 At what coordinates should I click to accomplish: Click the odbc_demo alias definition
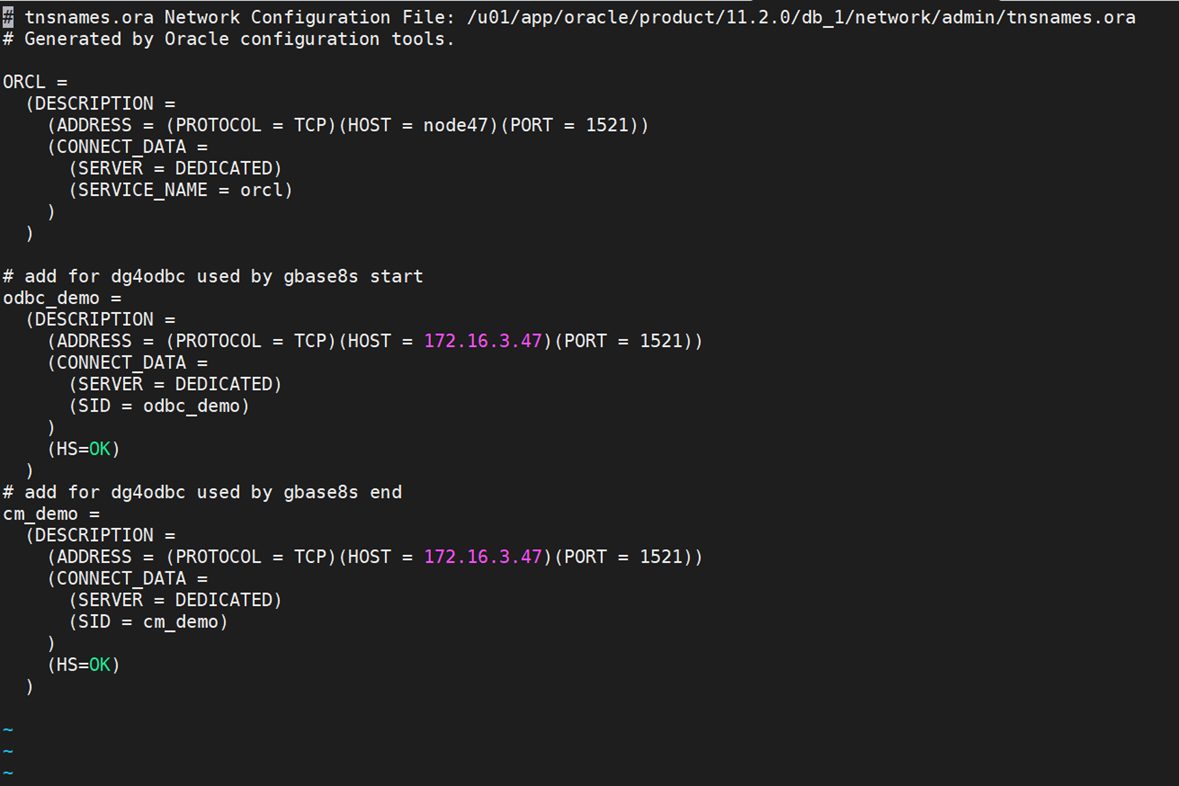pos(62,298)
